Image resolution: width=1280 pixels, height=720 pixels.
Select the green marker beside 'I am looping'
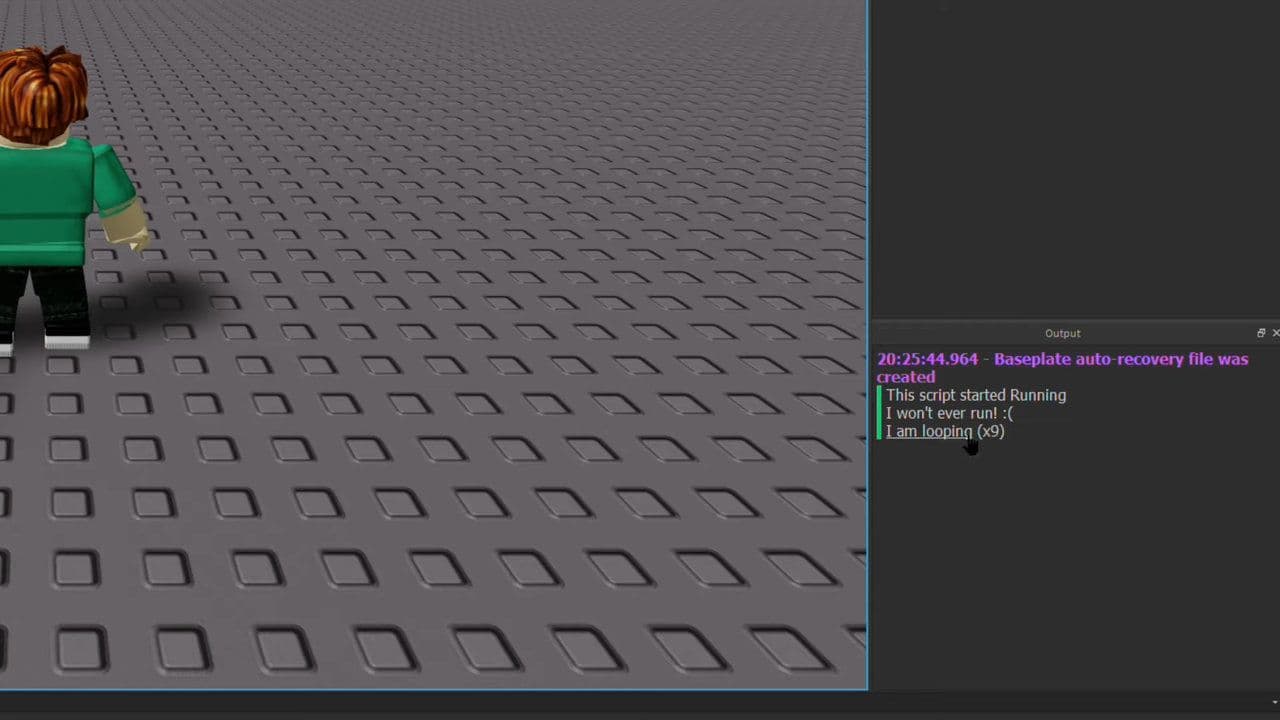(x=881, y=431)
